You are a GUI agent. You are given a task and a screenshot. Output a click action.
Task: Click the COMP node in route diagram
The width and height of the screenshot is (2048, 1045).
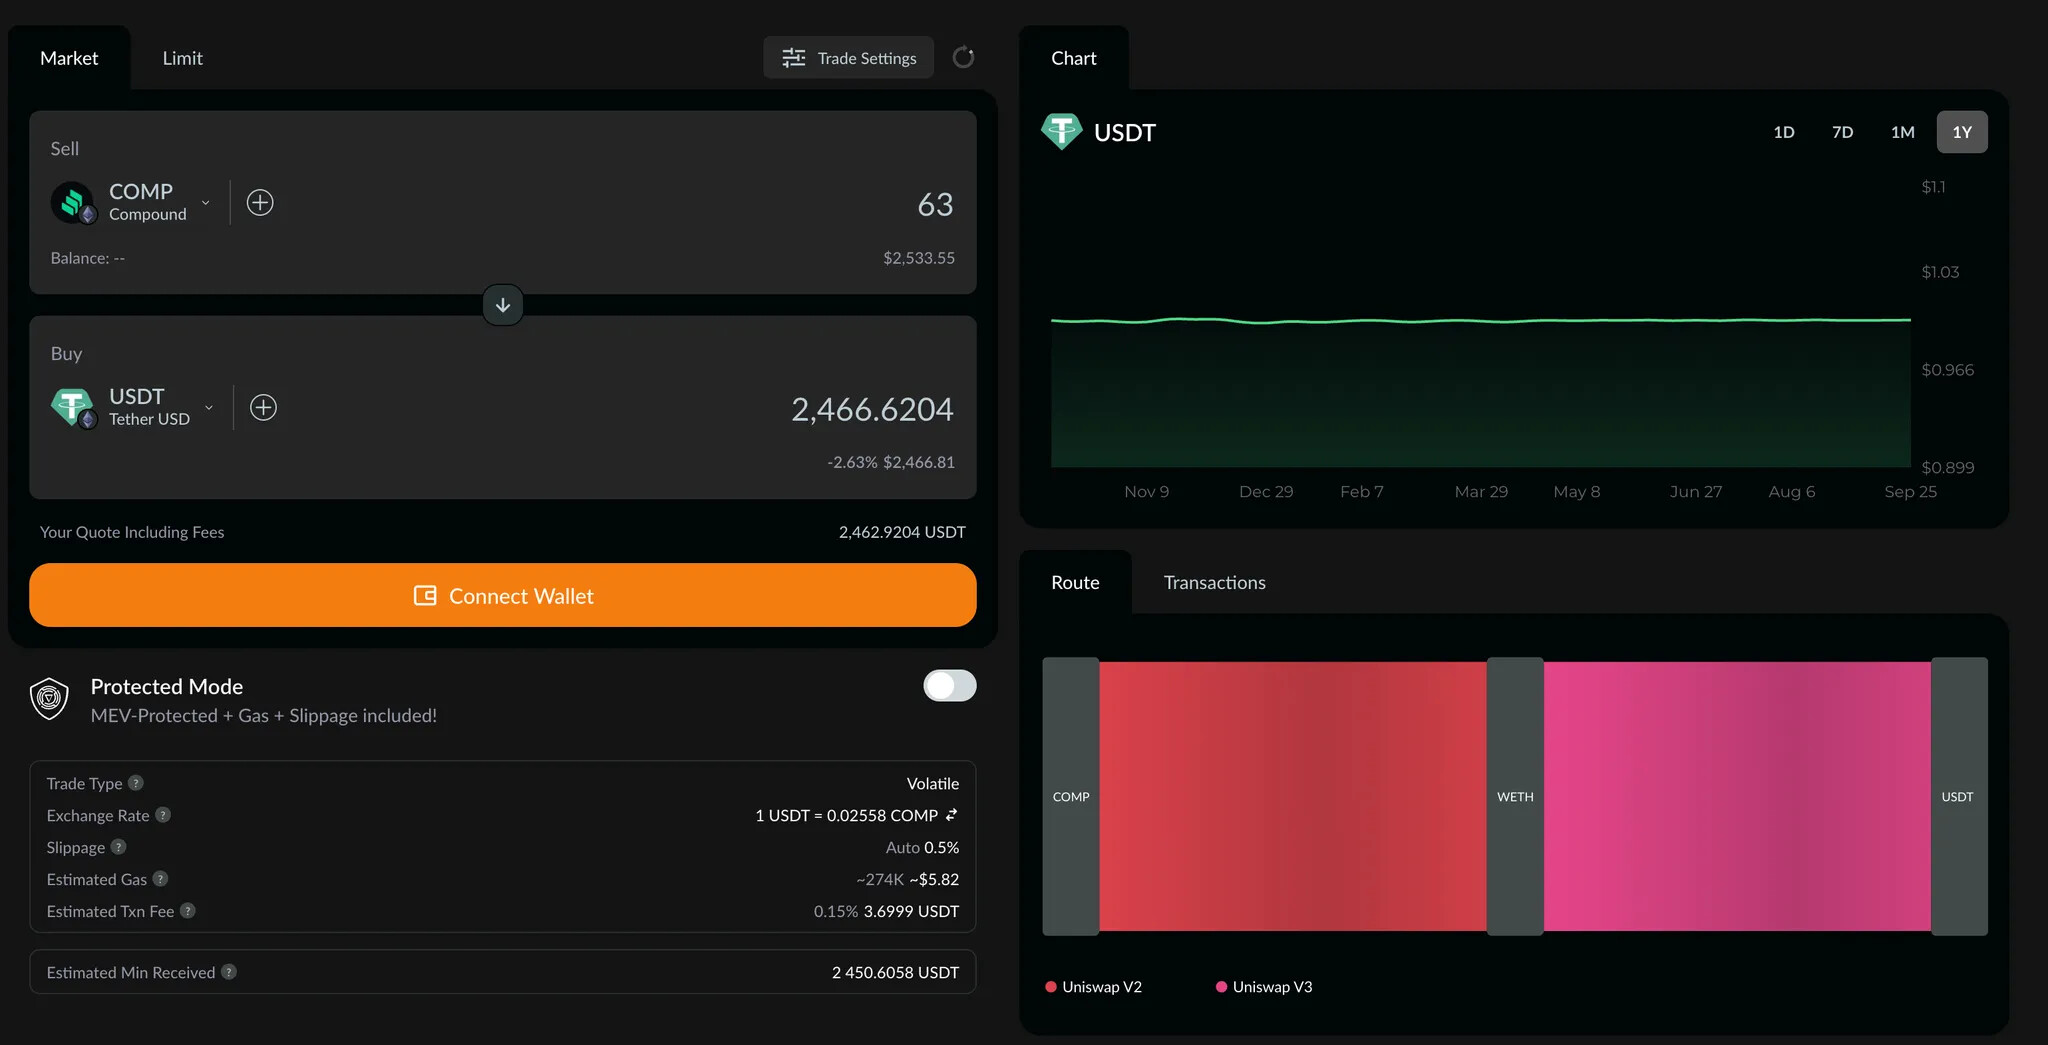point(1071,796)
